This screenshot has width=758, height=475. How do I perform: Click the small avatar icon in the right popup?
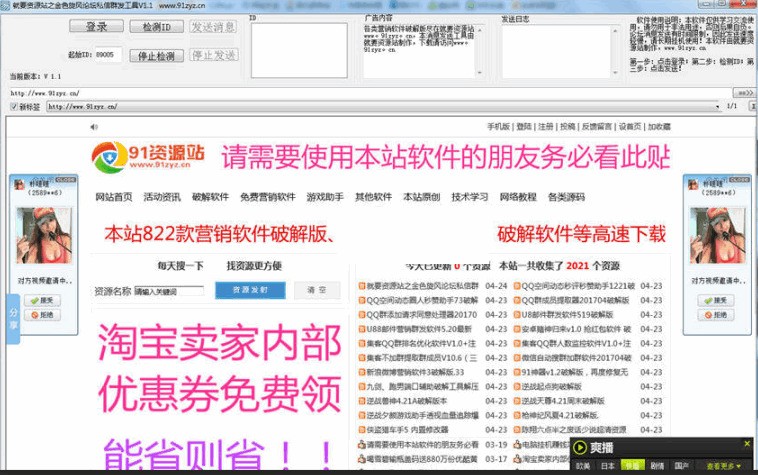(693, 185)
